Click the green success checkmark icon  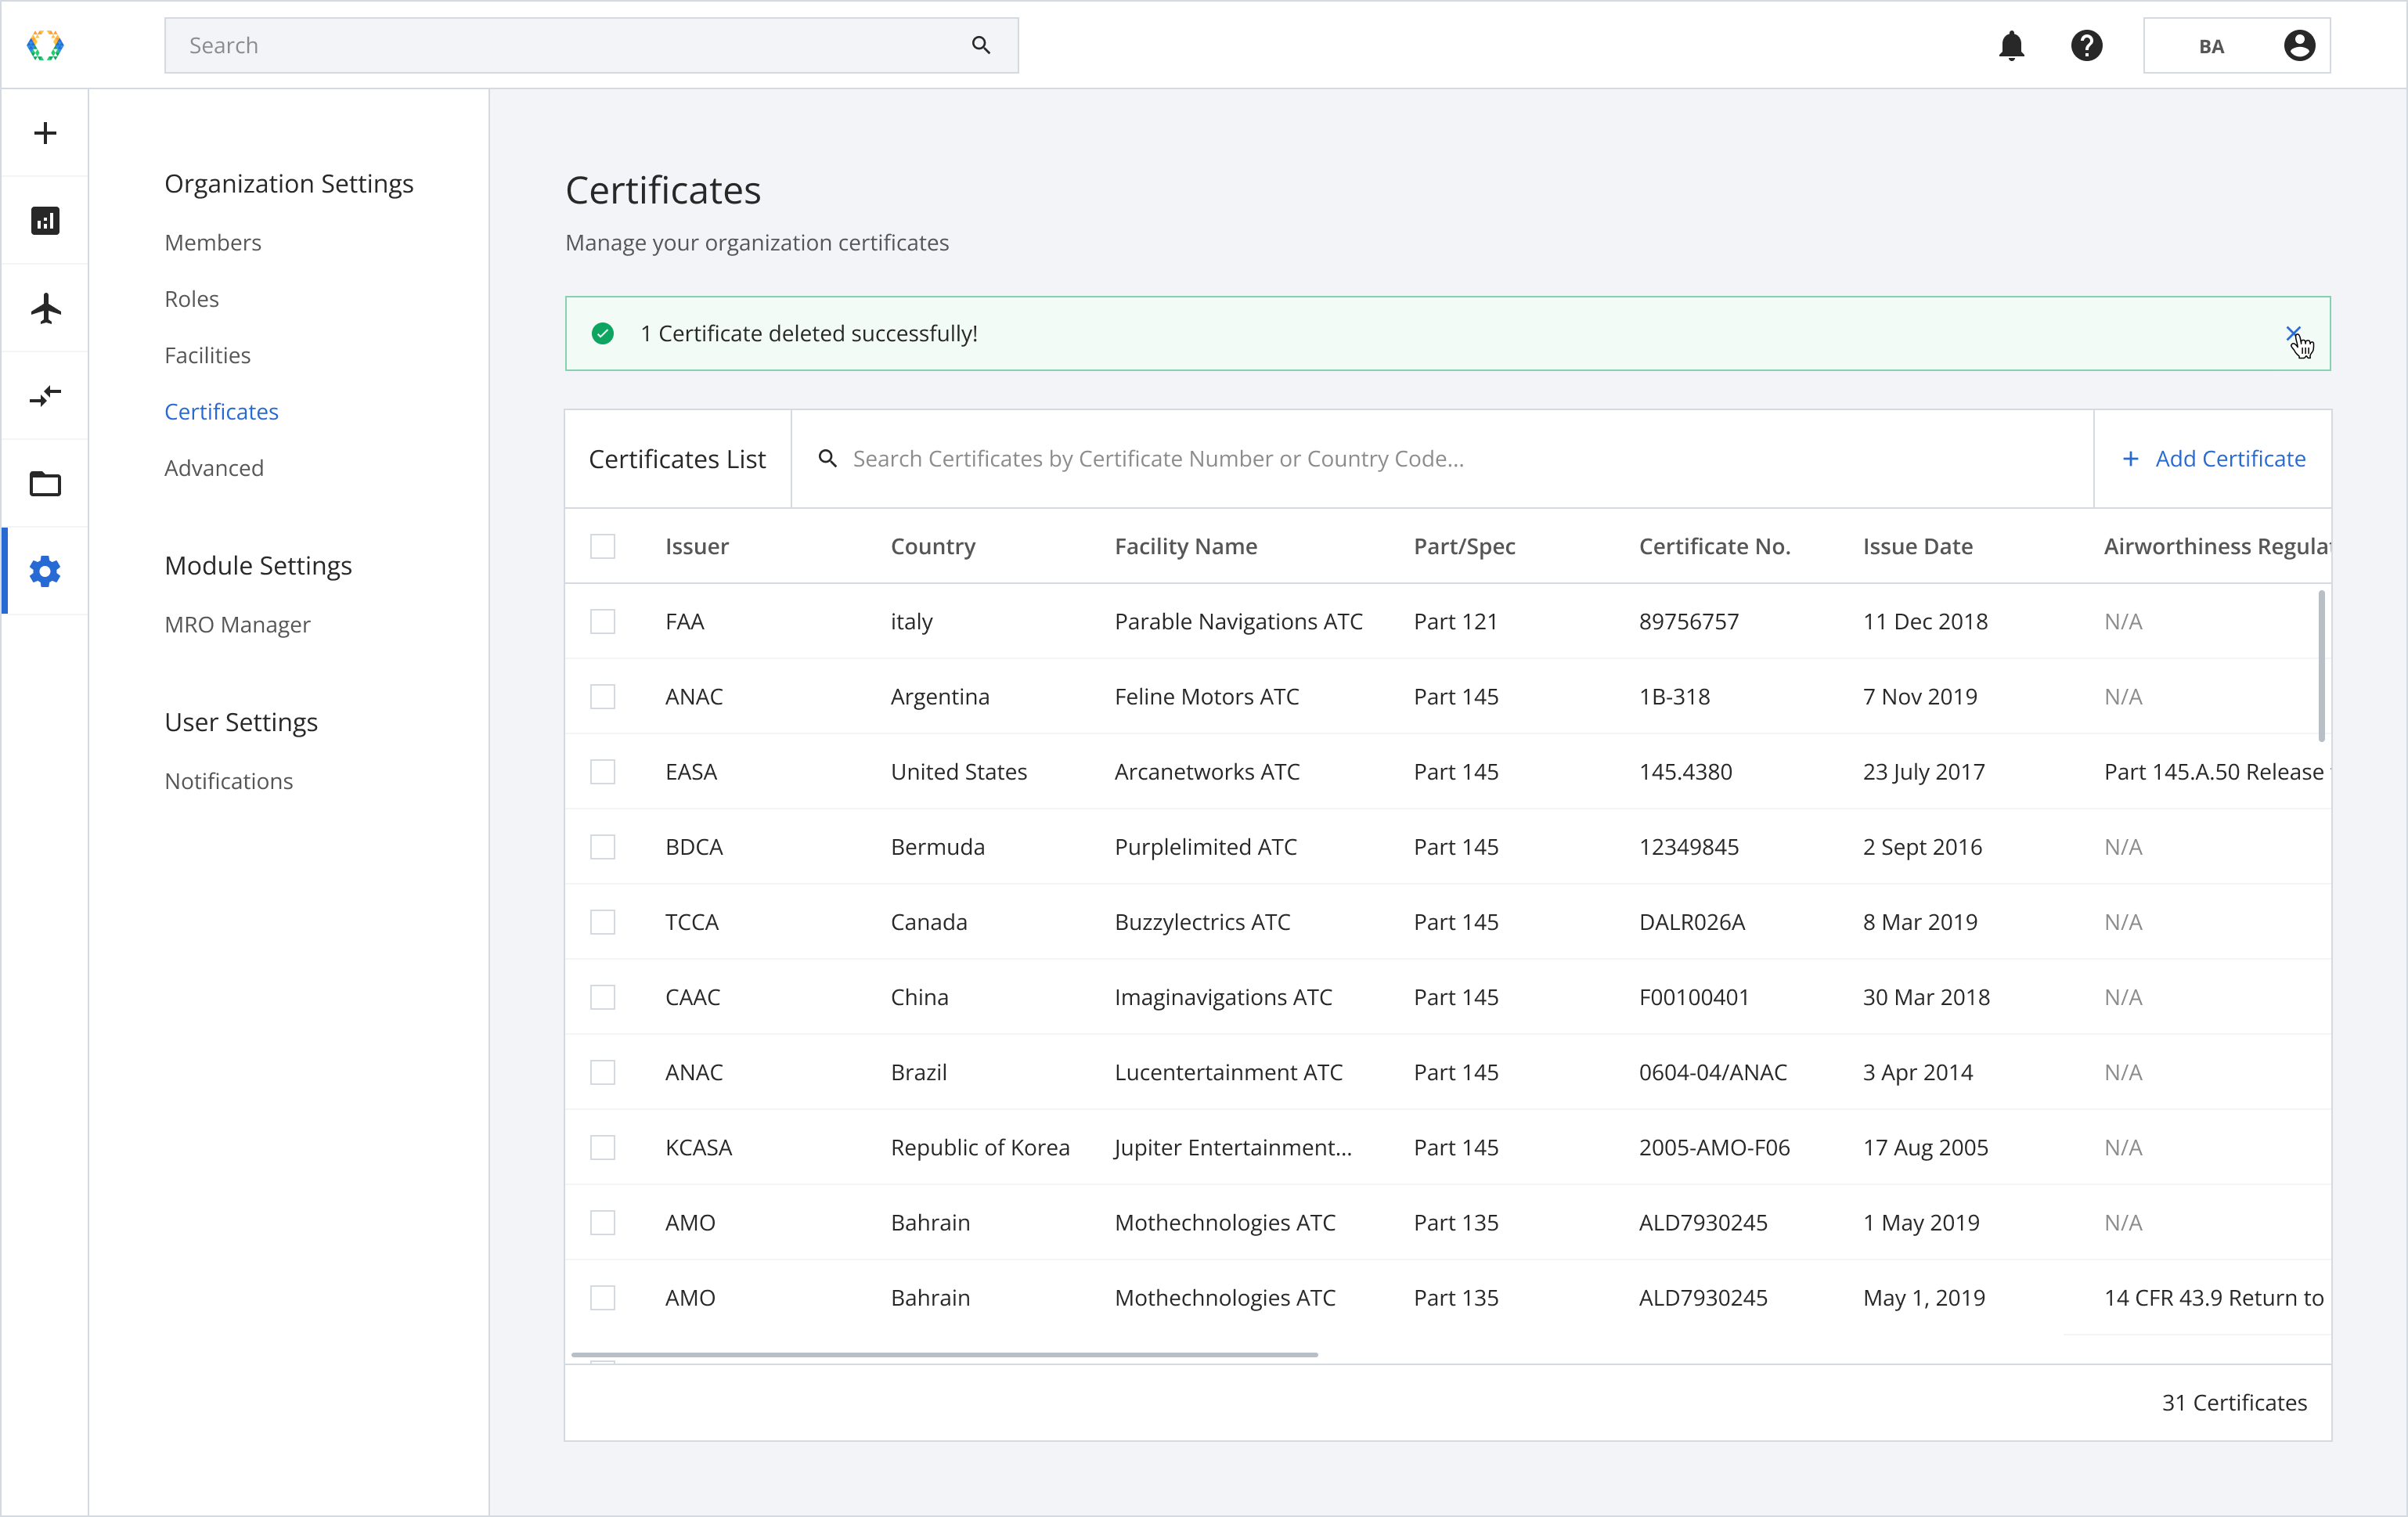(x=603, y=333)
